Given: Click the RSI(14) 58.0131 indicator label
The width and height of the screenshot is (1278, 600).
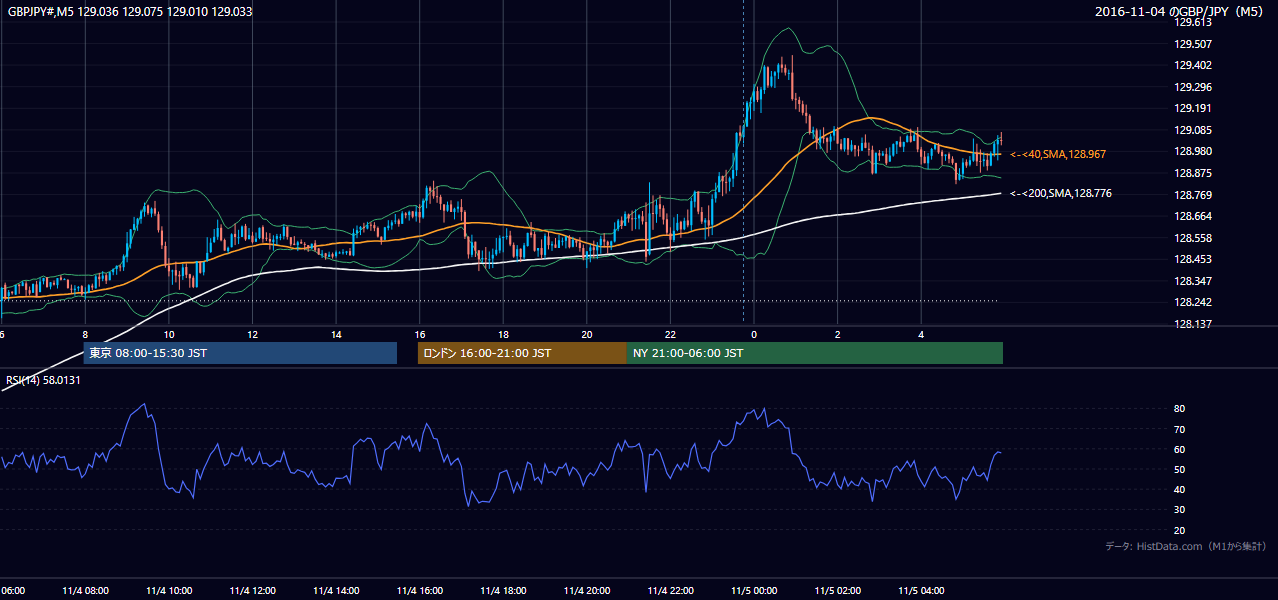Looking at the screenshot, I should tap(43, 379).
